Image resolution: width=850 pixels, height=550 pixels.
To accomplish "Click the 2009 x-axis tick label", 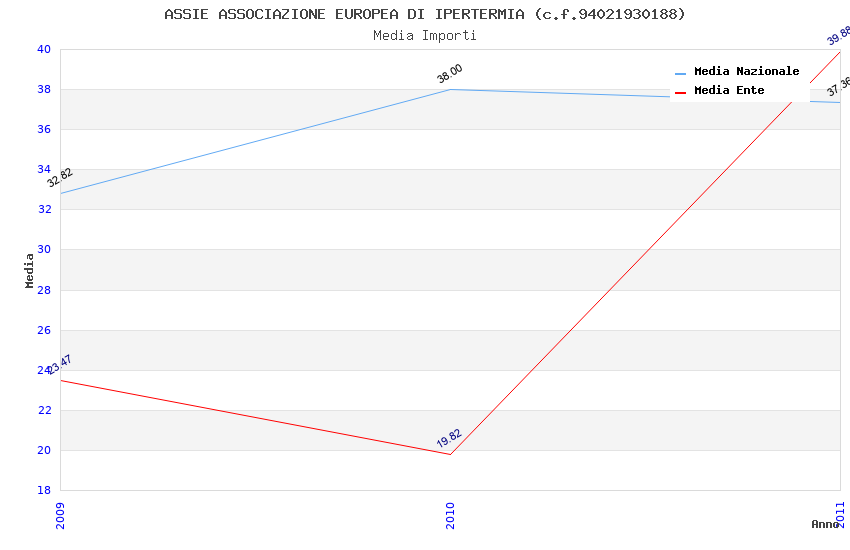I will pyautogui.click(x=61, y=513).
